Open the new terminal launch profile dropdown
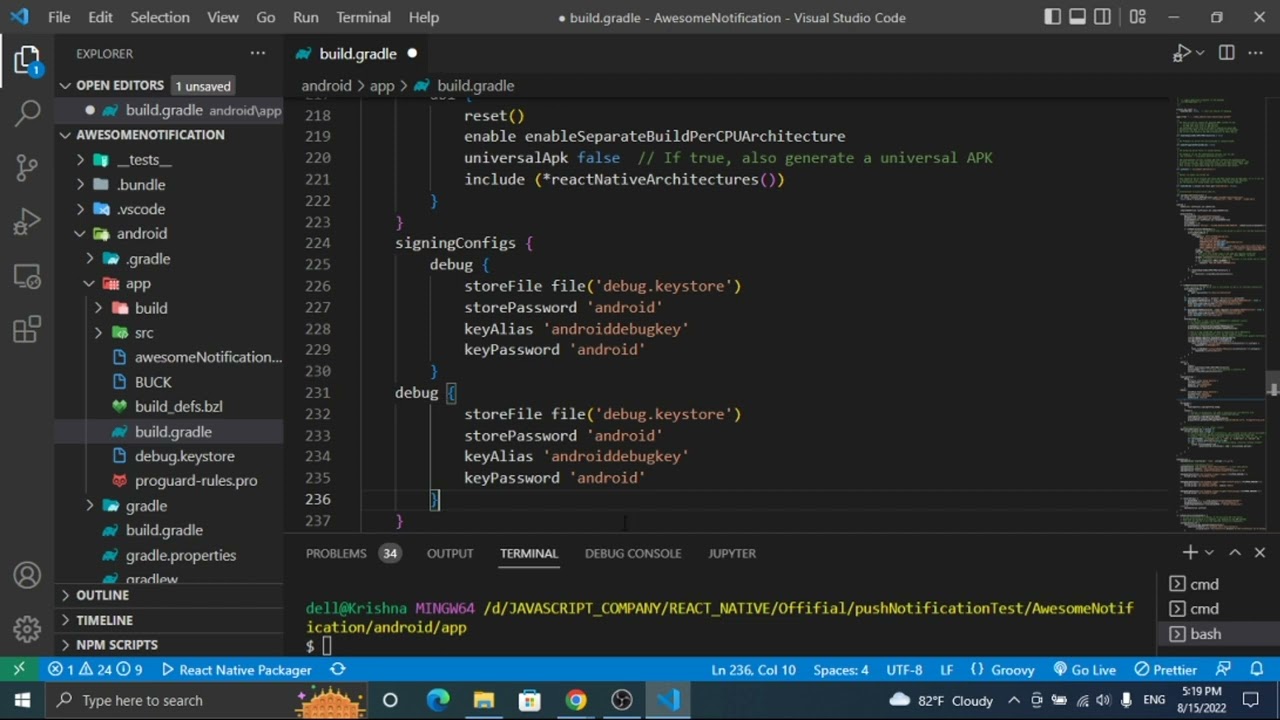This screenshot has height=720, width=1280. 1209,552
